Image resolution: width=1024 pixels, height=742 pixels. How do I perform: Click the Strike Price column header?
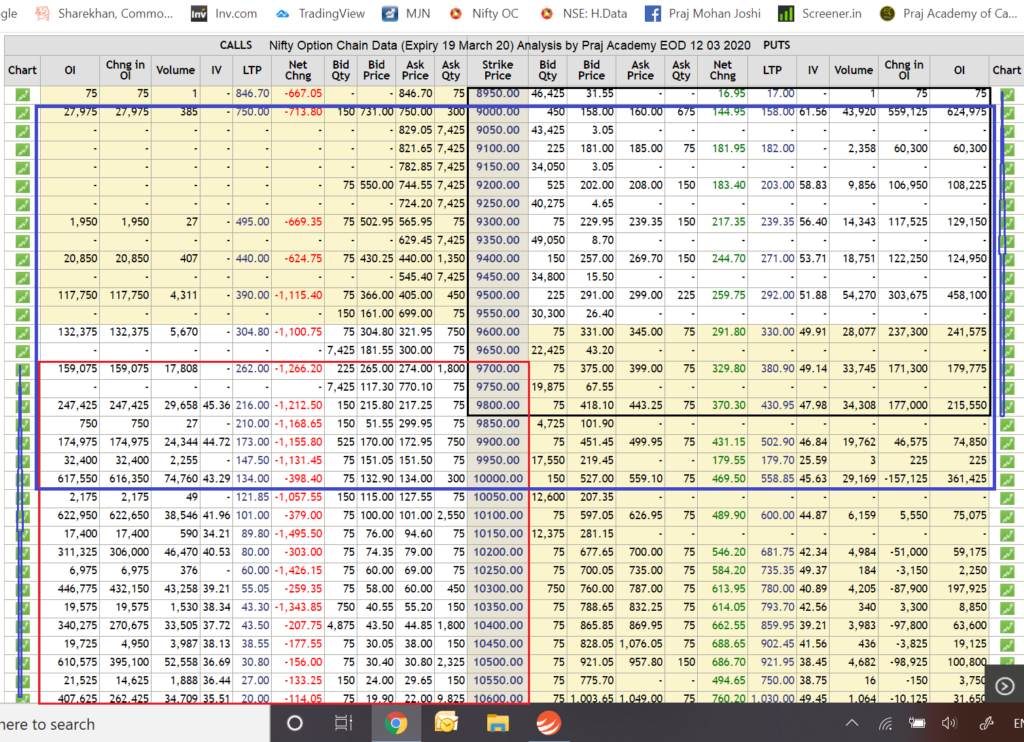[x=498, y=70]
